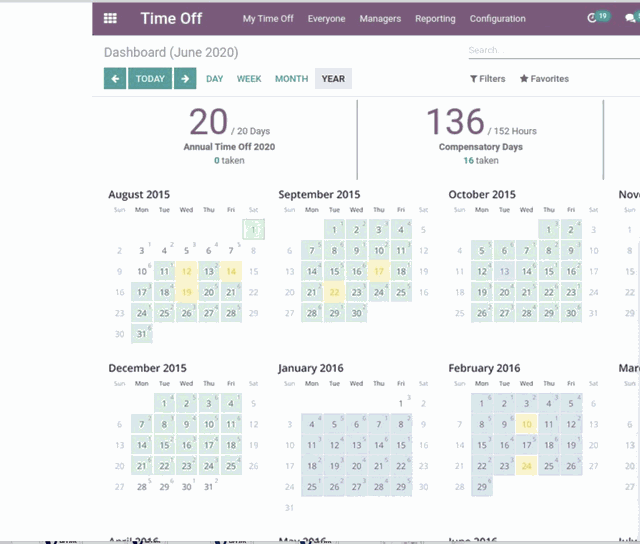Viewport: 640px width, 544px height.
Task: Expand the Reporting menu
Action: tap(435, 18)
